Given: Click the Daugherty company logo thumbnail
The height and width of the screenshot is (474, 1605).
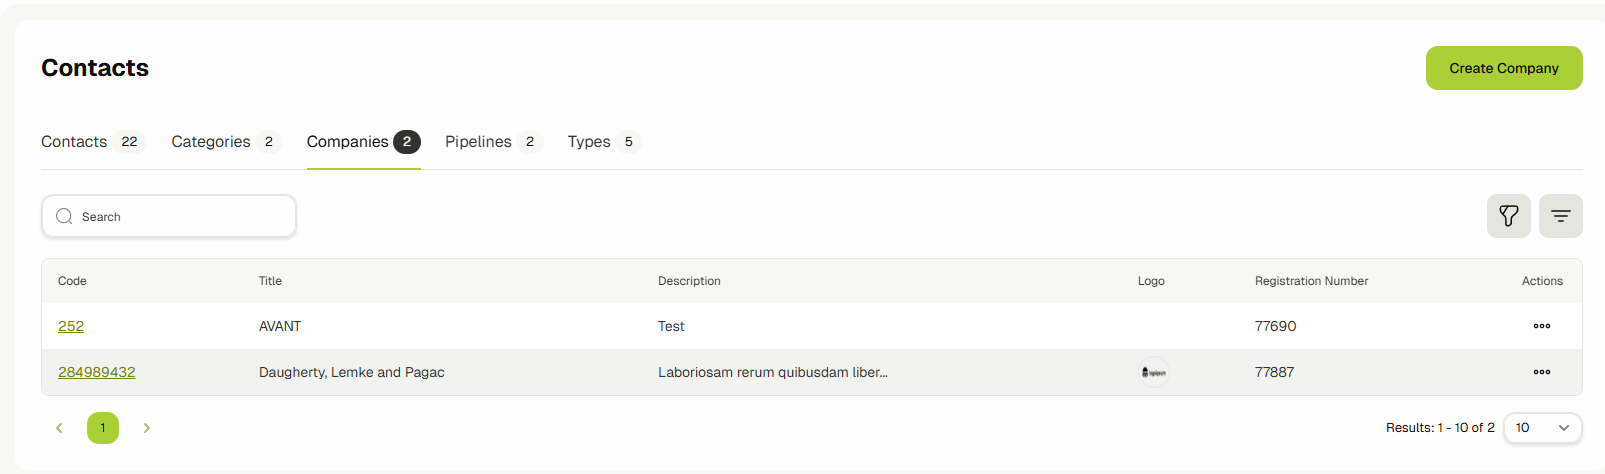Looking at the screenshot, I should (x=1154, y=372).
